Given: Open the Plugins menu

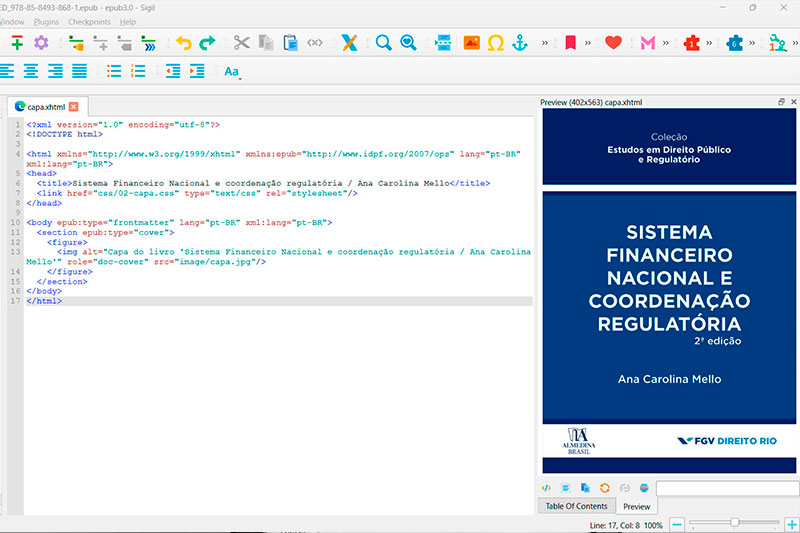Looking at the screenshot, I should (x=46, y=21).
